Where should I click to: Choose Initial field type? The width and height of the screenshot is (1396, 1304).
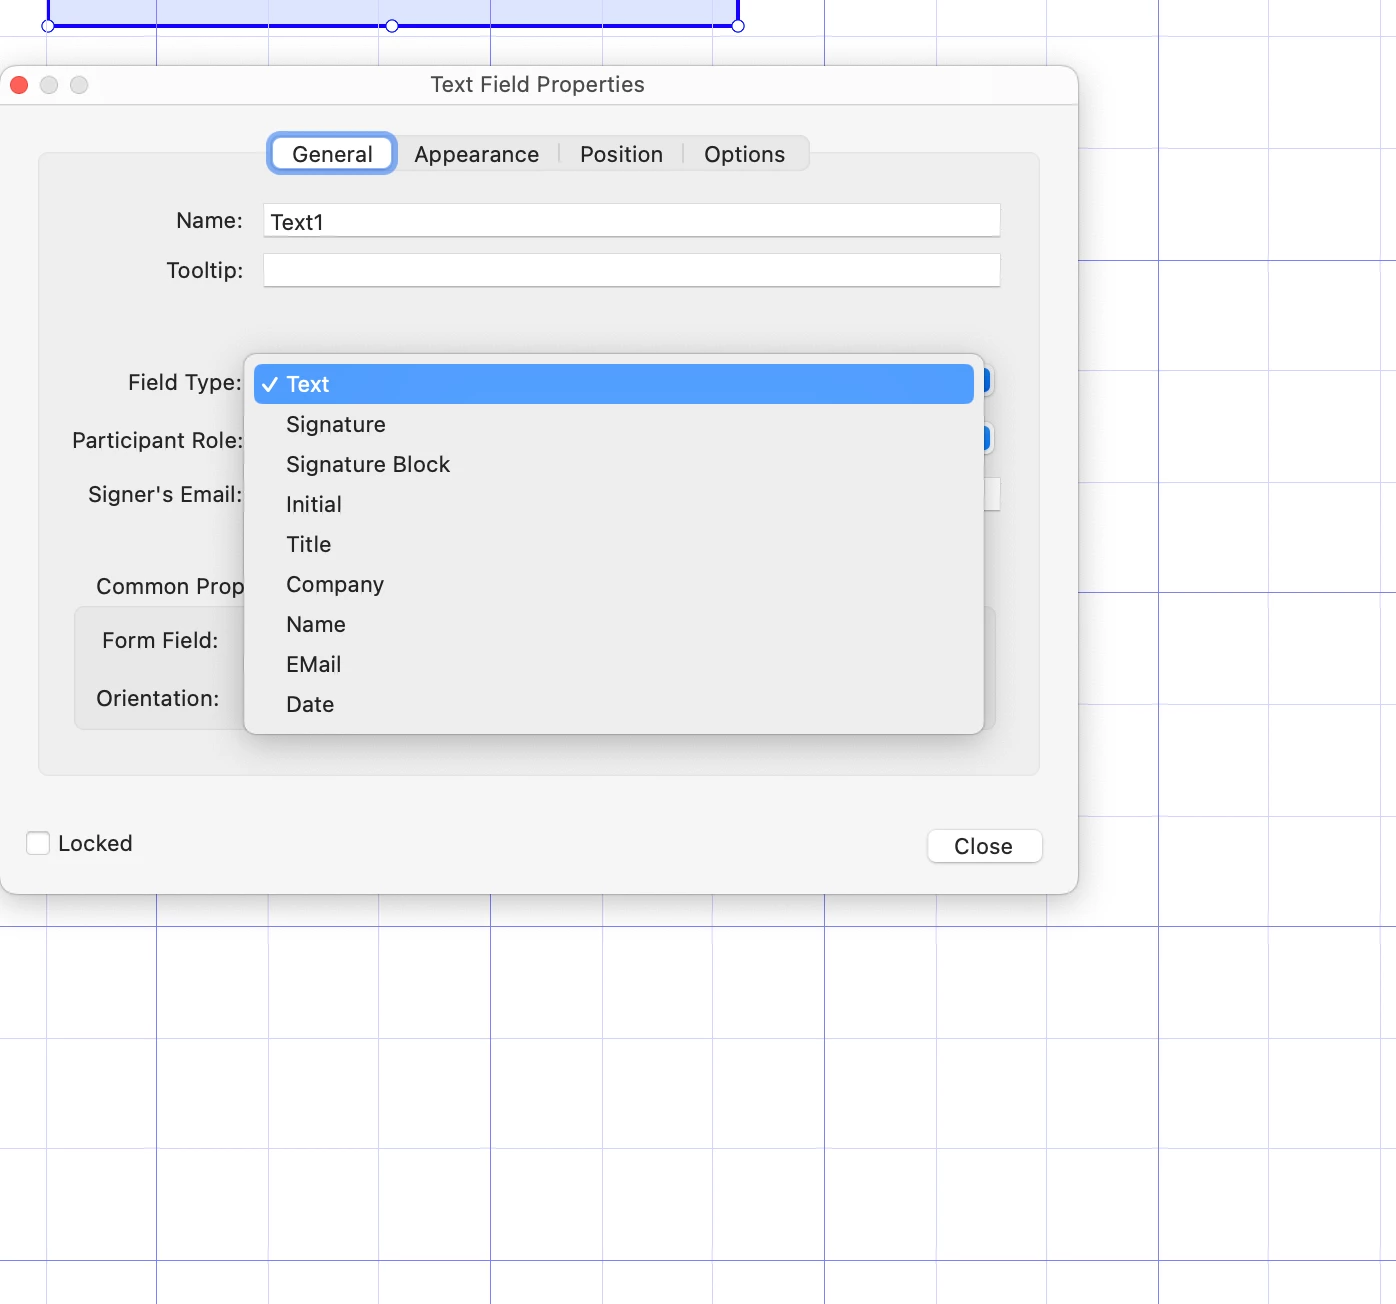point(614,504)
